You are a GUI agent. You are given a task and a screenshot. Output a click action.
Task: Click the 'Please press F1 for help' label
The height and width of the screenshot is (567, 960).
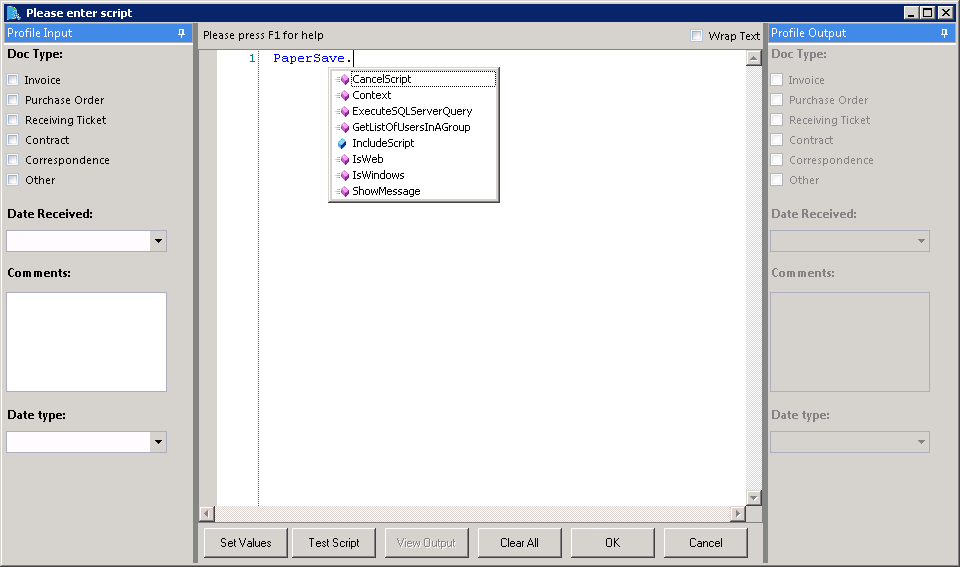click(x=263, y=36)
